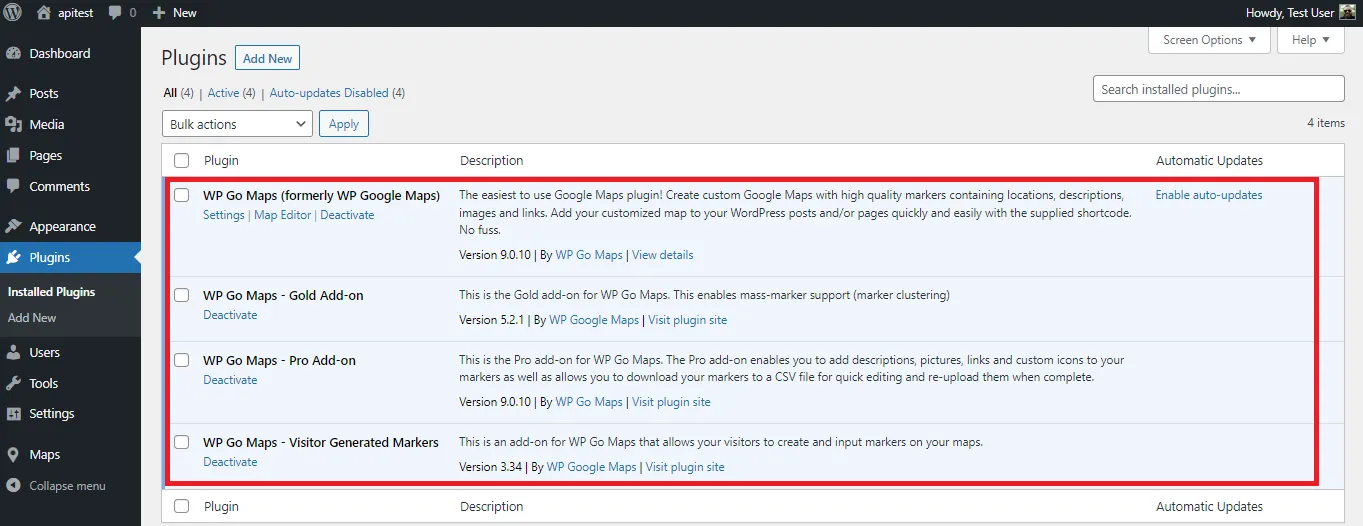Viewport: 1363px width, 526px height.
Task: Click the Media icon in the sidebar
Action: click(14, 125)
